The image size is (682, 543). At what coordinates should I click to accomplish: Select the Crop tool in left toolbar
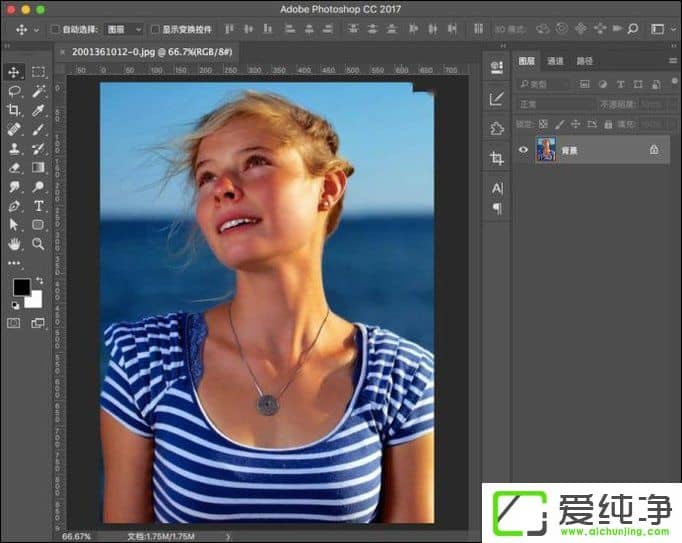[14, 110]
